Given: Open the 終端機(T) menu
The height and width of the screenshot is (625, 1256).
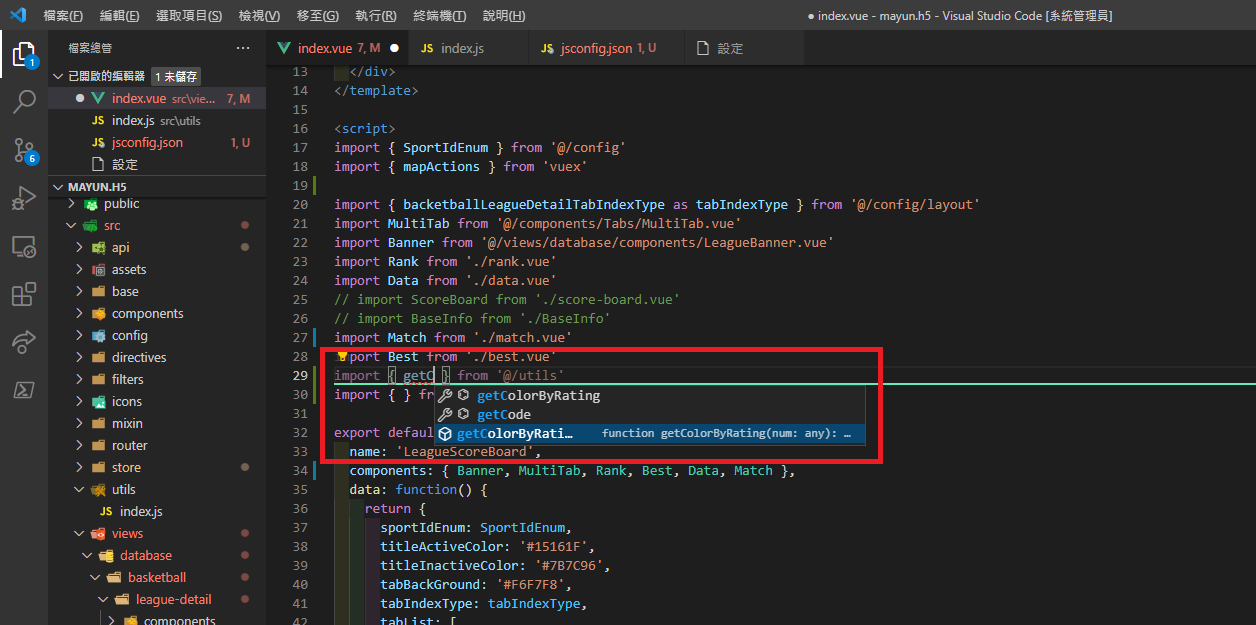Looking at the screenshot, I should coord(439,16).
